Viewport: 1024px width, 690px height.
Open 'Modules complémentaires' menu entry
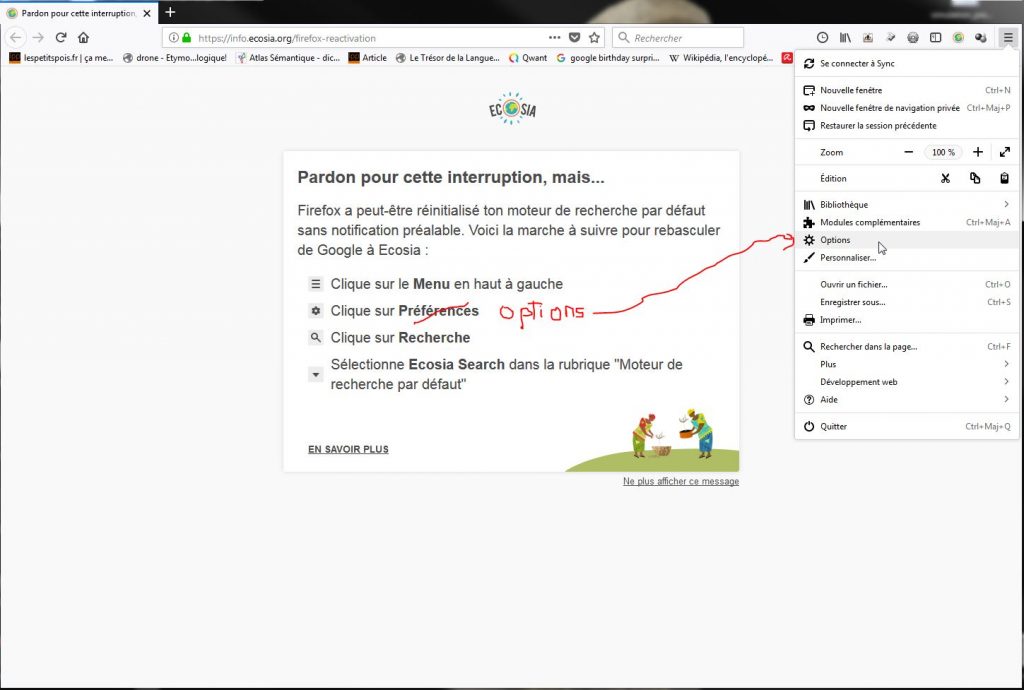(x=906, y=222)
